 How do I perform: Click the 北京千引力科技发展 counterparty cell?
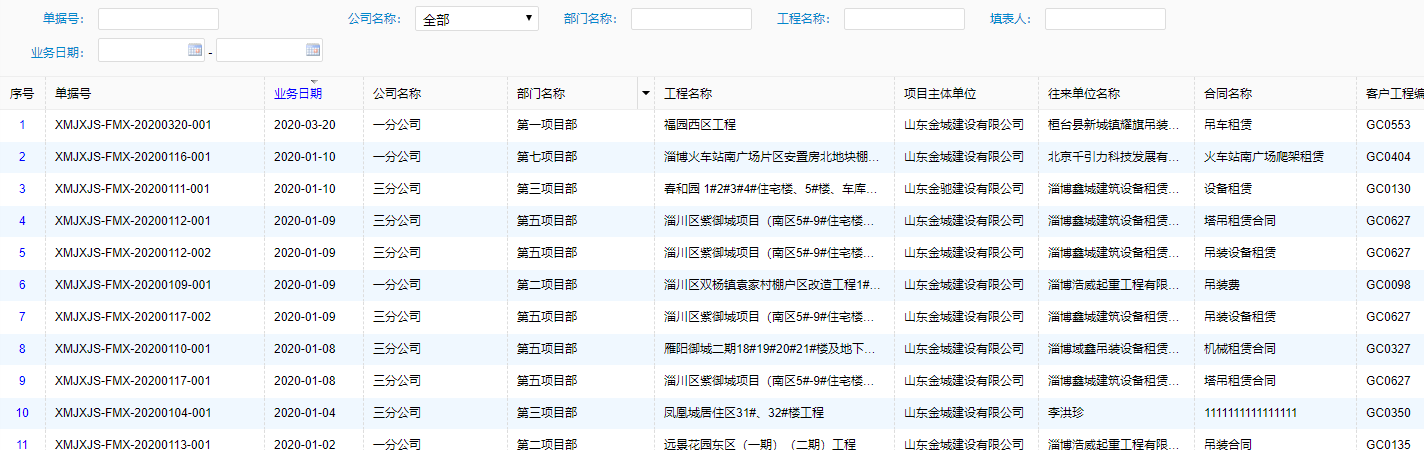(x=1114, y=157)
